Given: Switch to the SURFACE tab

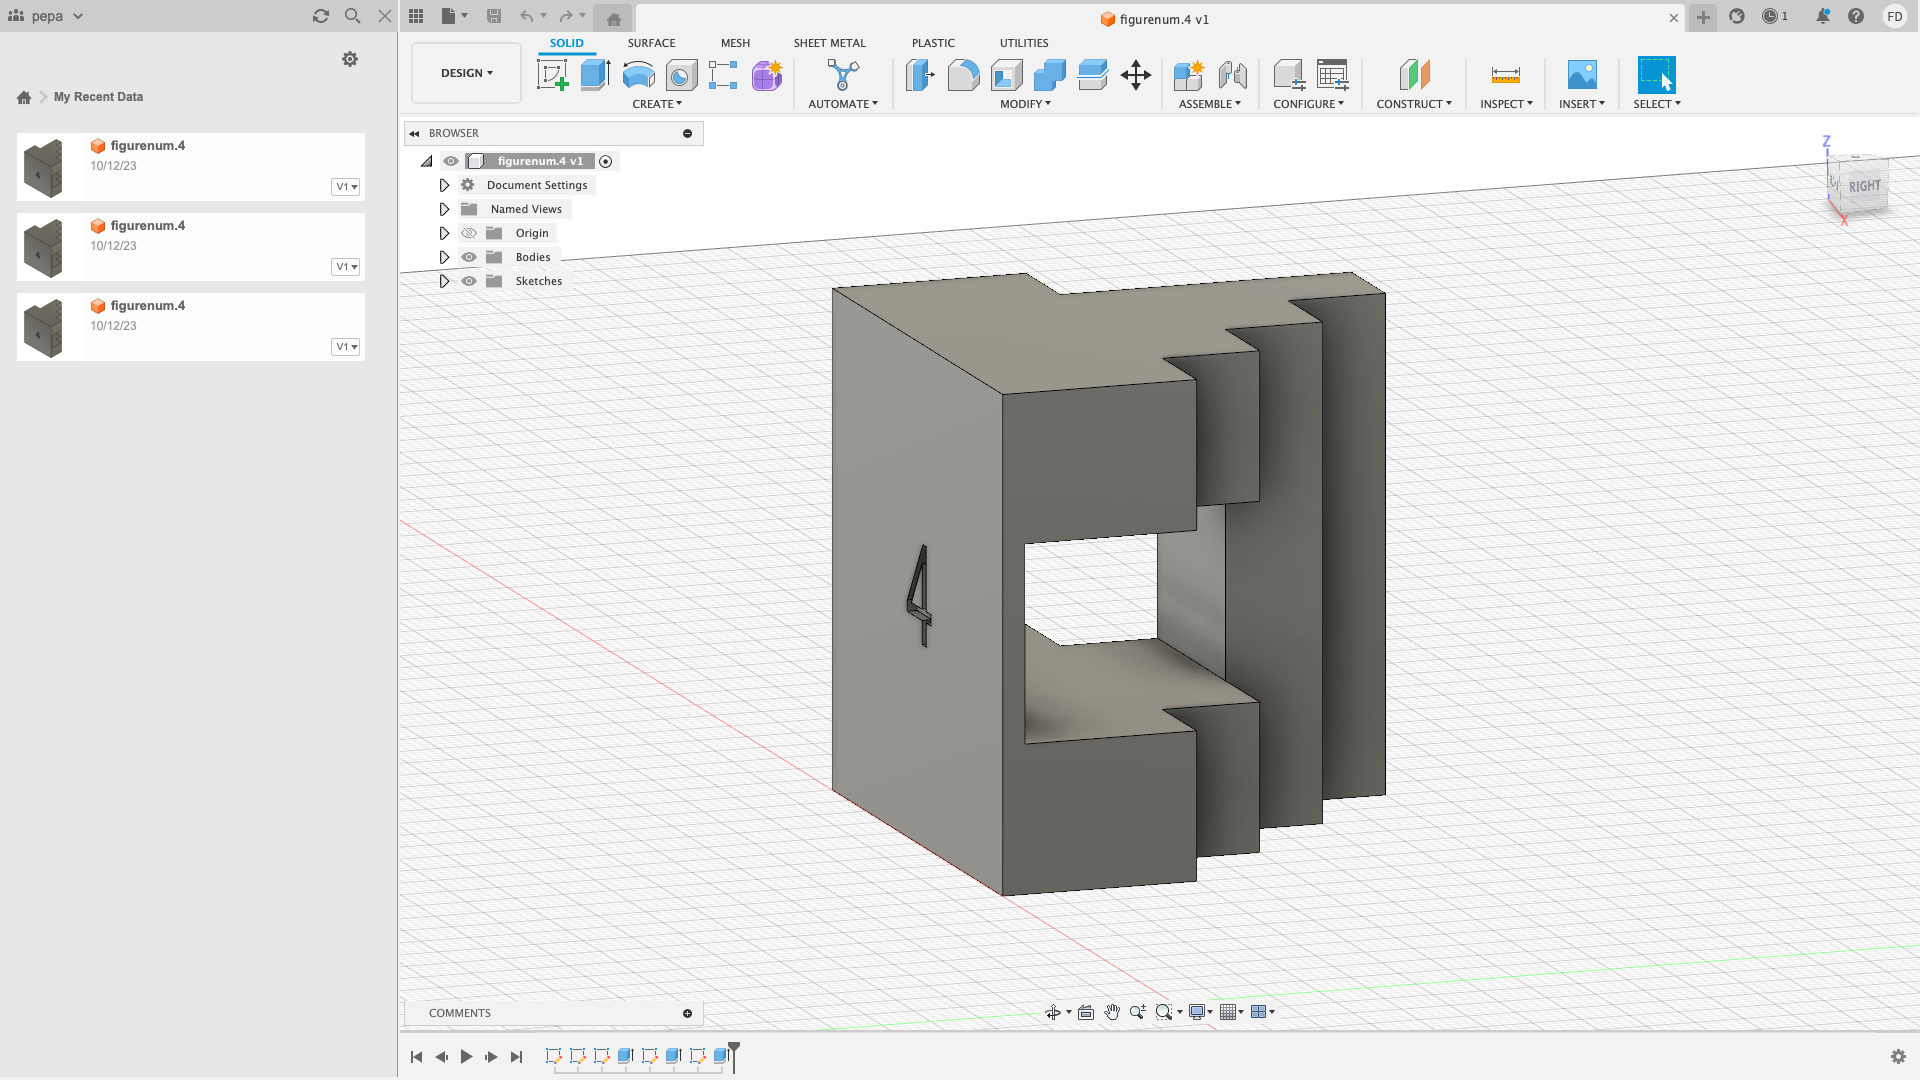Looking at the screenshot, I should tap(651, 43).
